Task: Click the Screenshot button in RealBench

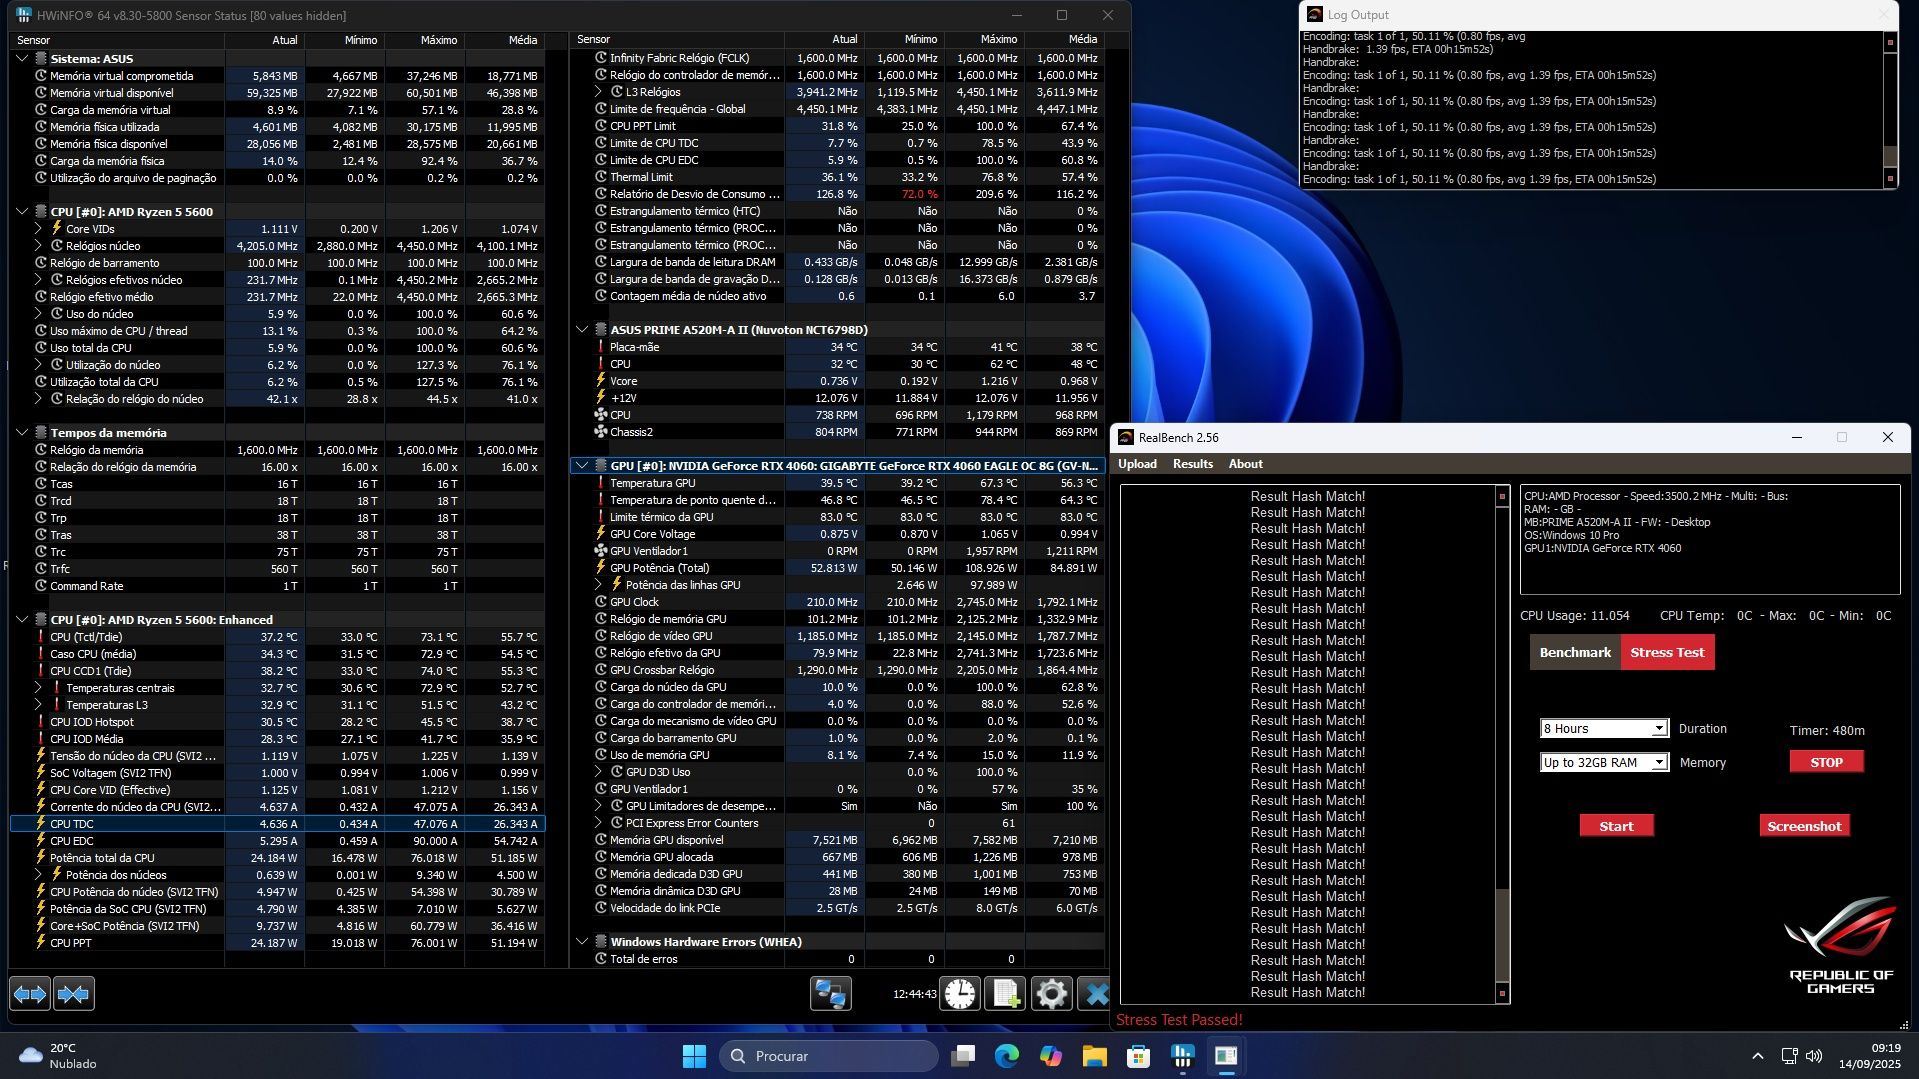Action: click(1804, 826)
